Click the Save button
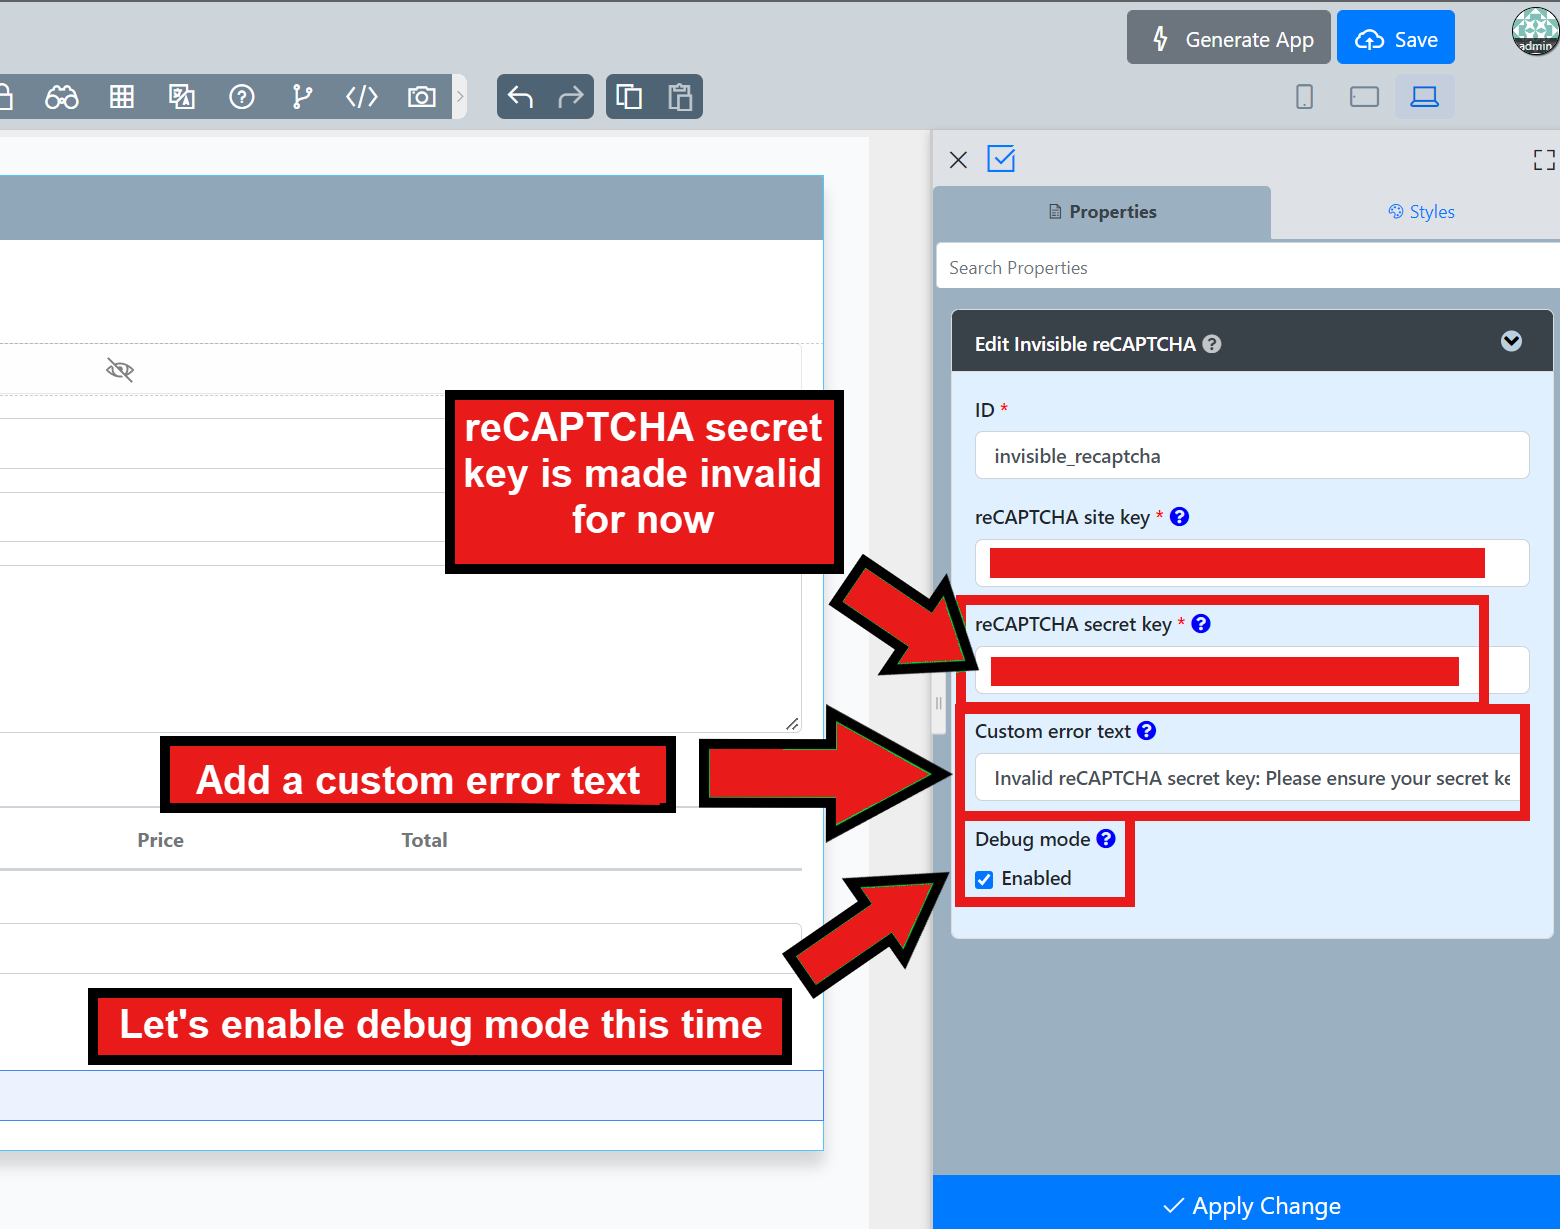Viewport: 1560px width, 1229px height. 1396,38
